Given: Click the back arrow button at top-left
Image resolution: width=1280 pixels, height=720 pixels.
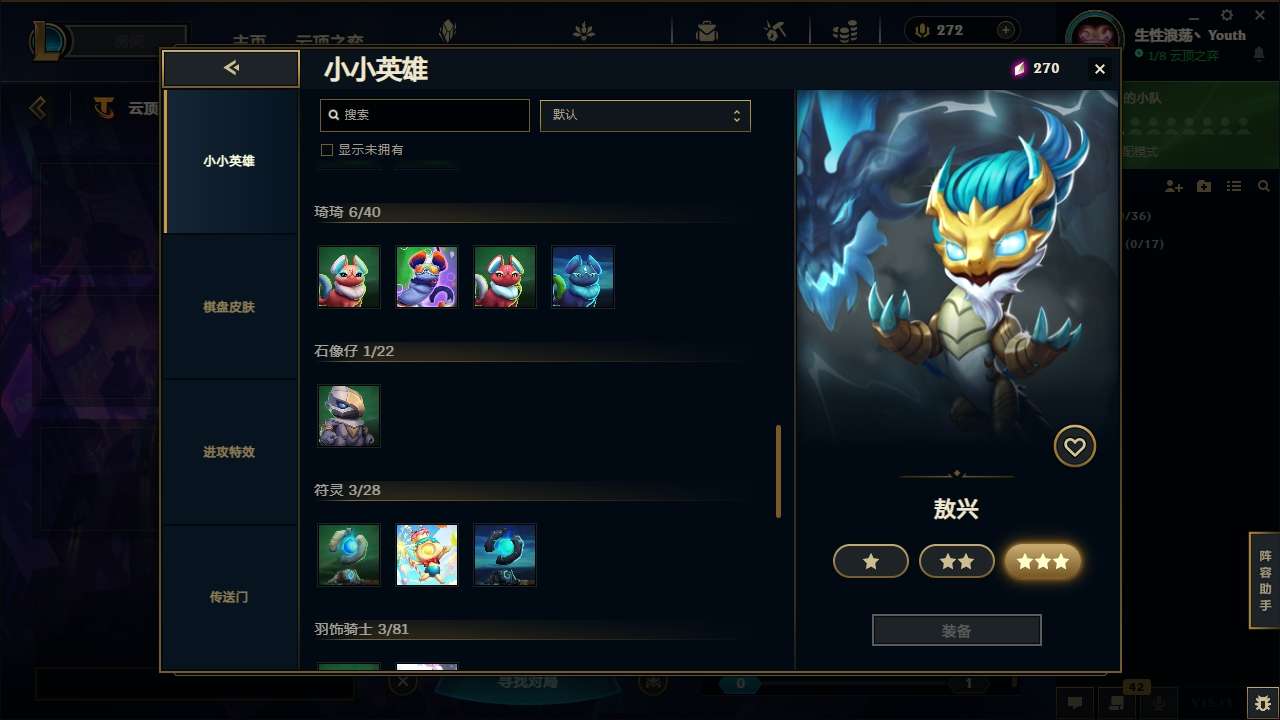Looking at the screenshot, I should click(x=231, y=68).
